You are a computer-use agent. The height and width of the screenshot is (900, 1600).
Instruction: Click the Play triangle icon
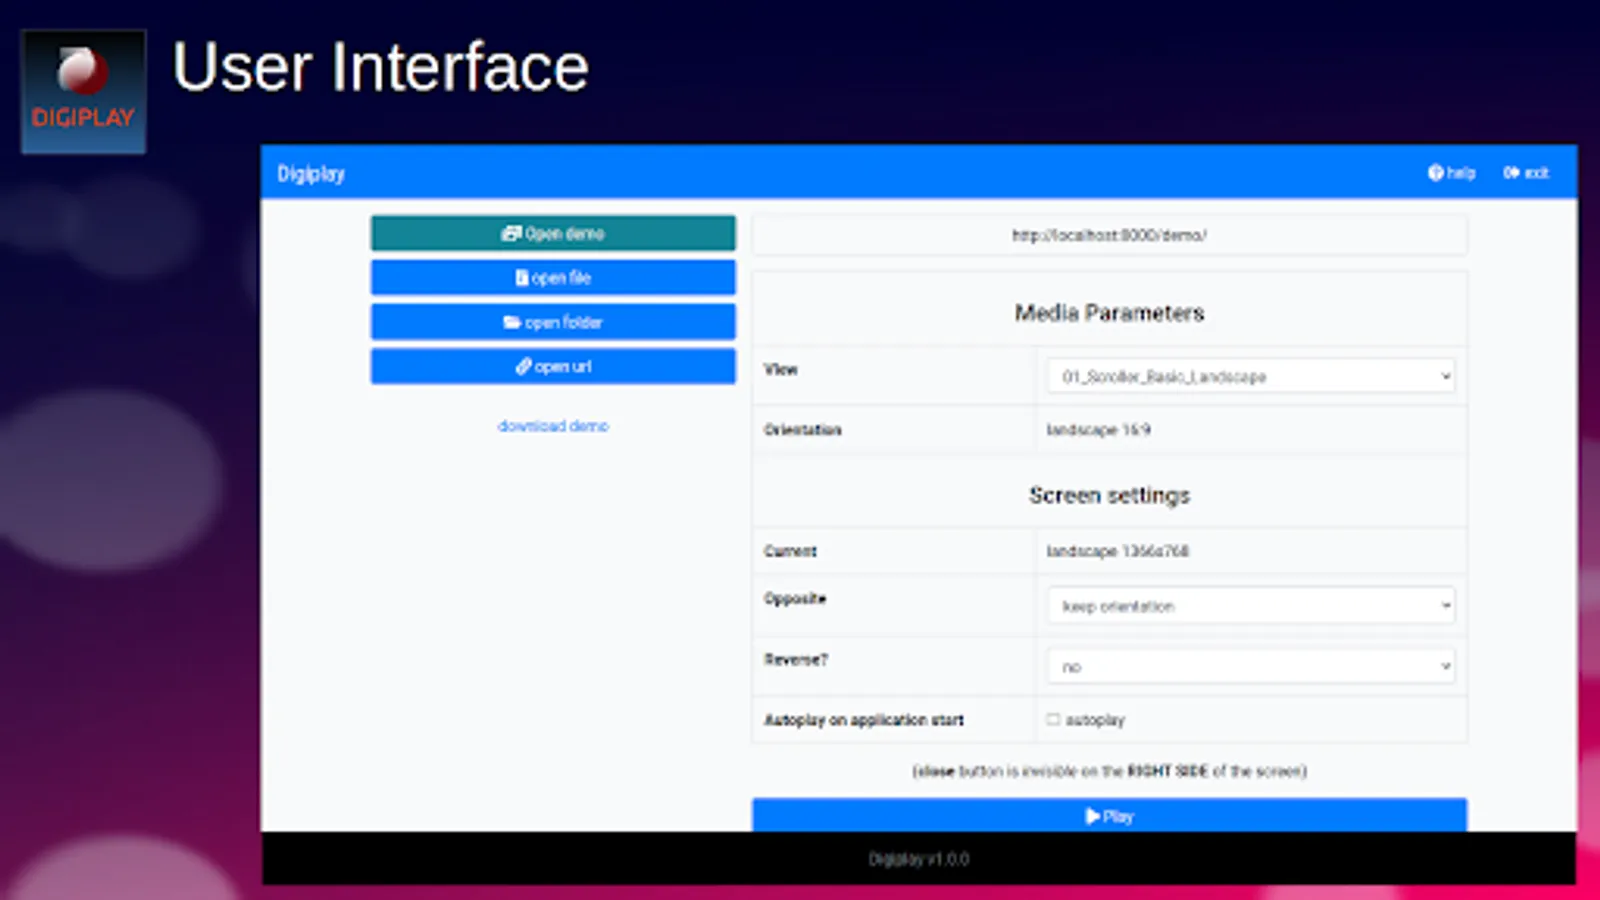click(1092, 816)
